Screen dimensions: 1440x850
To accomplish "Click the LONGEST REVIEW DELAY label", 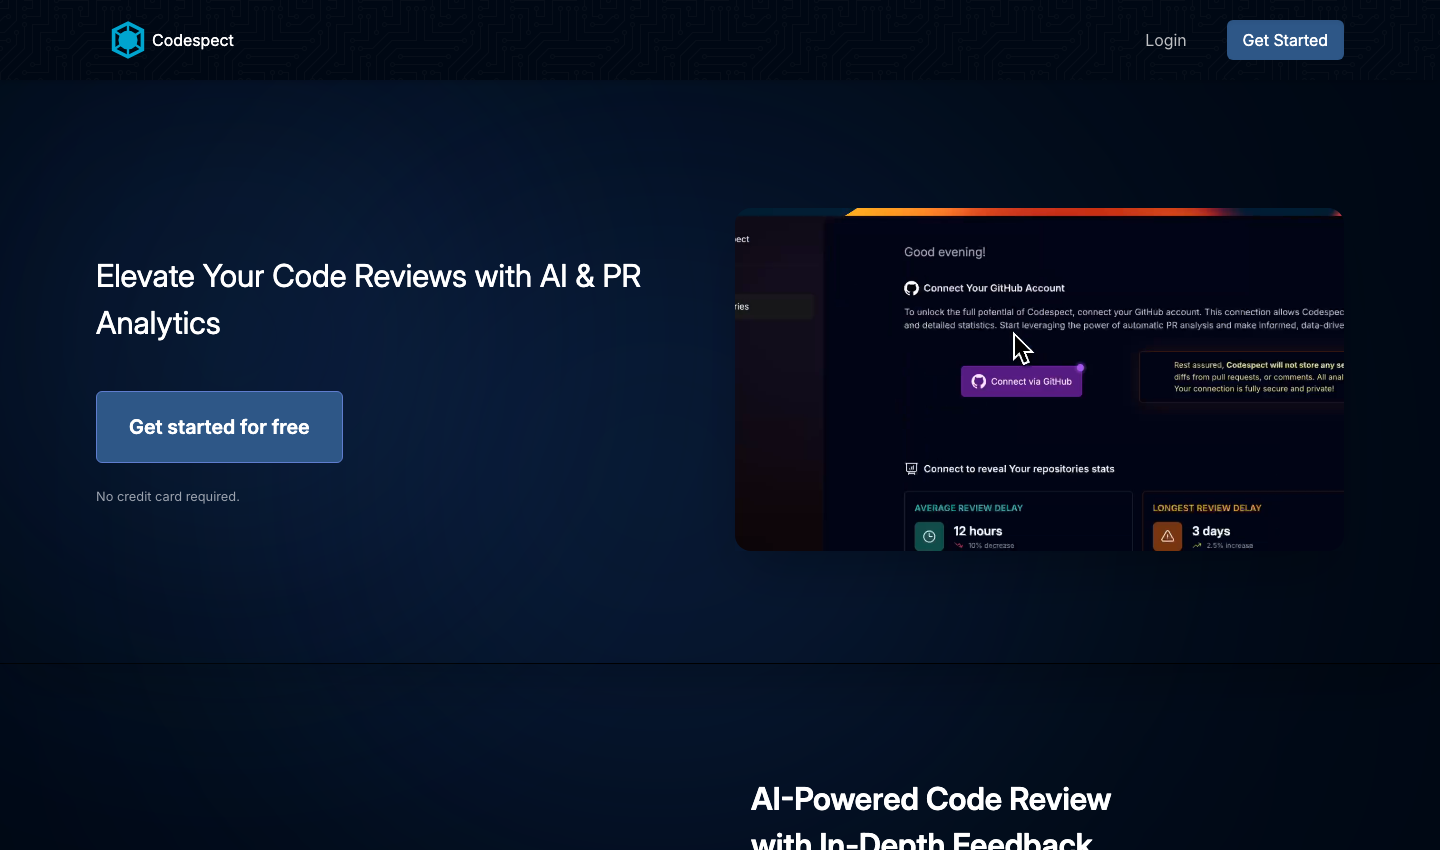I will pyautogui.click(x=1207, y=508).
